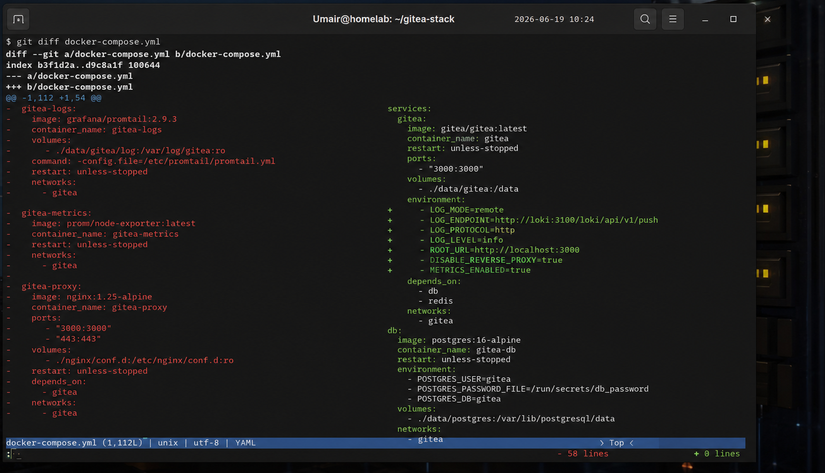Click the removed line 'gitea-metrics:'

click(x=56, y=213)
